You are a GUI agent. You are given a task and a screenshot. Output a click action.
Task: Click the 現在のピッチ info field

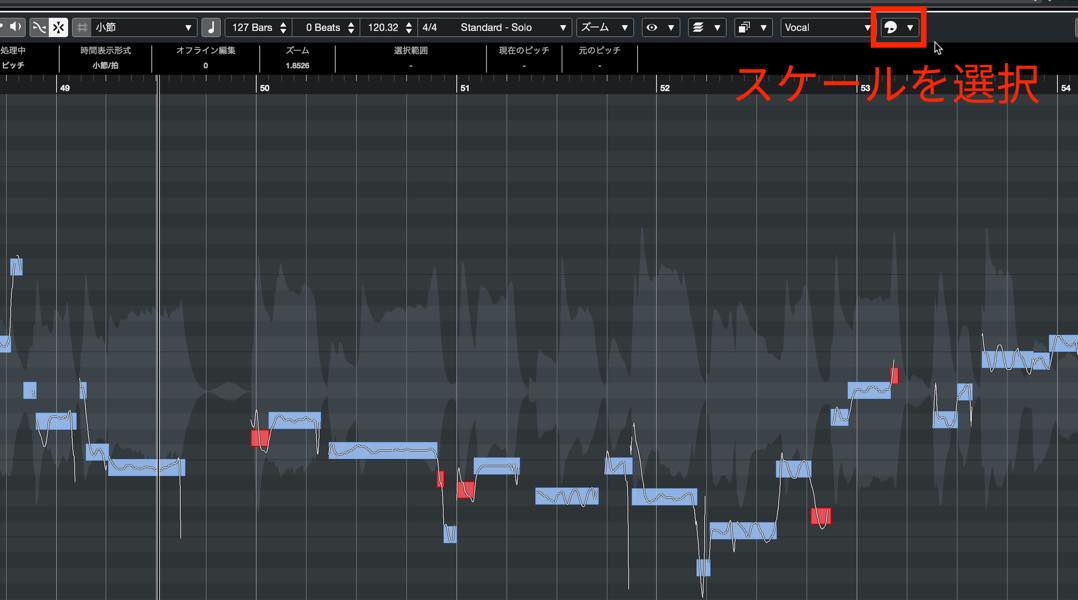(x=524, y=60)
